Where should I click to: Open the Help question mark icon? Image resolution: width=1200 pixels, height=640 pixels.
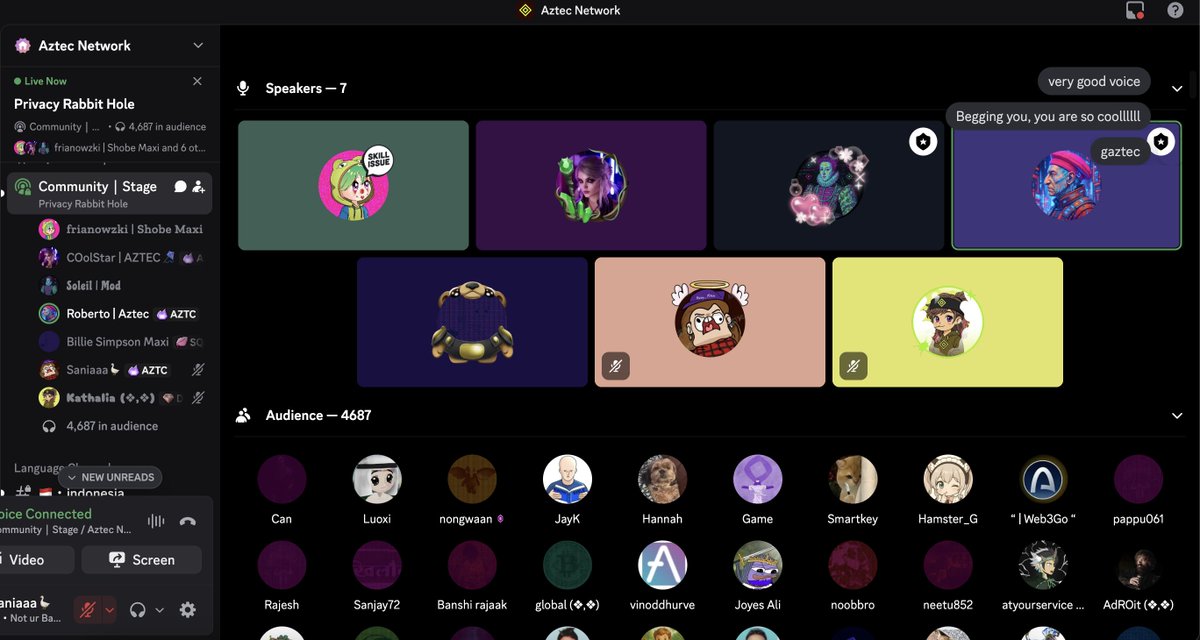coord(1175,10)
